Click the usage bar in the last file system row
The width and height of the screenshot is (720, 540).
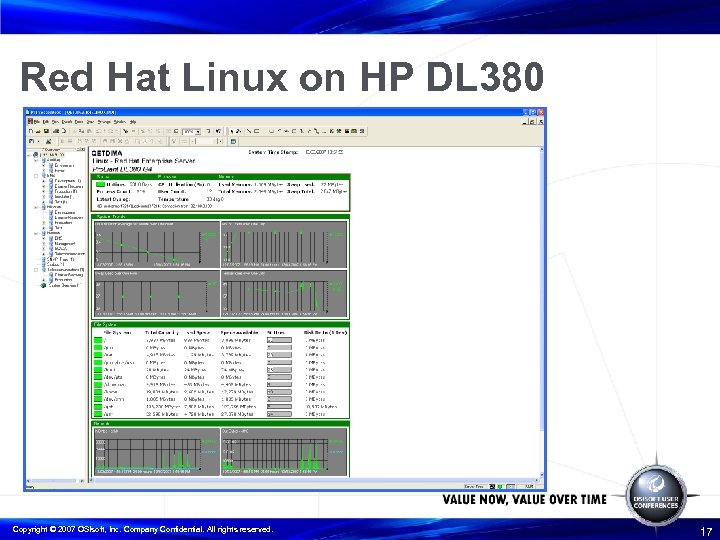tap(279, 414)
